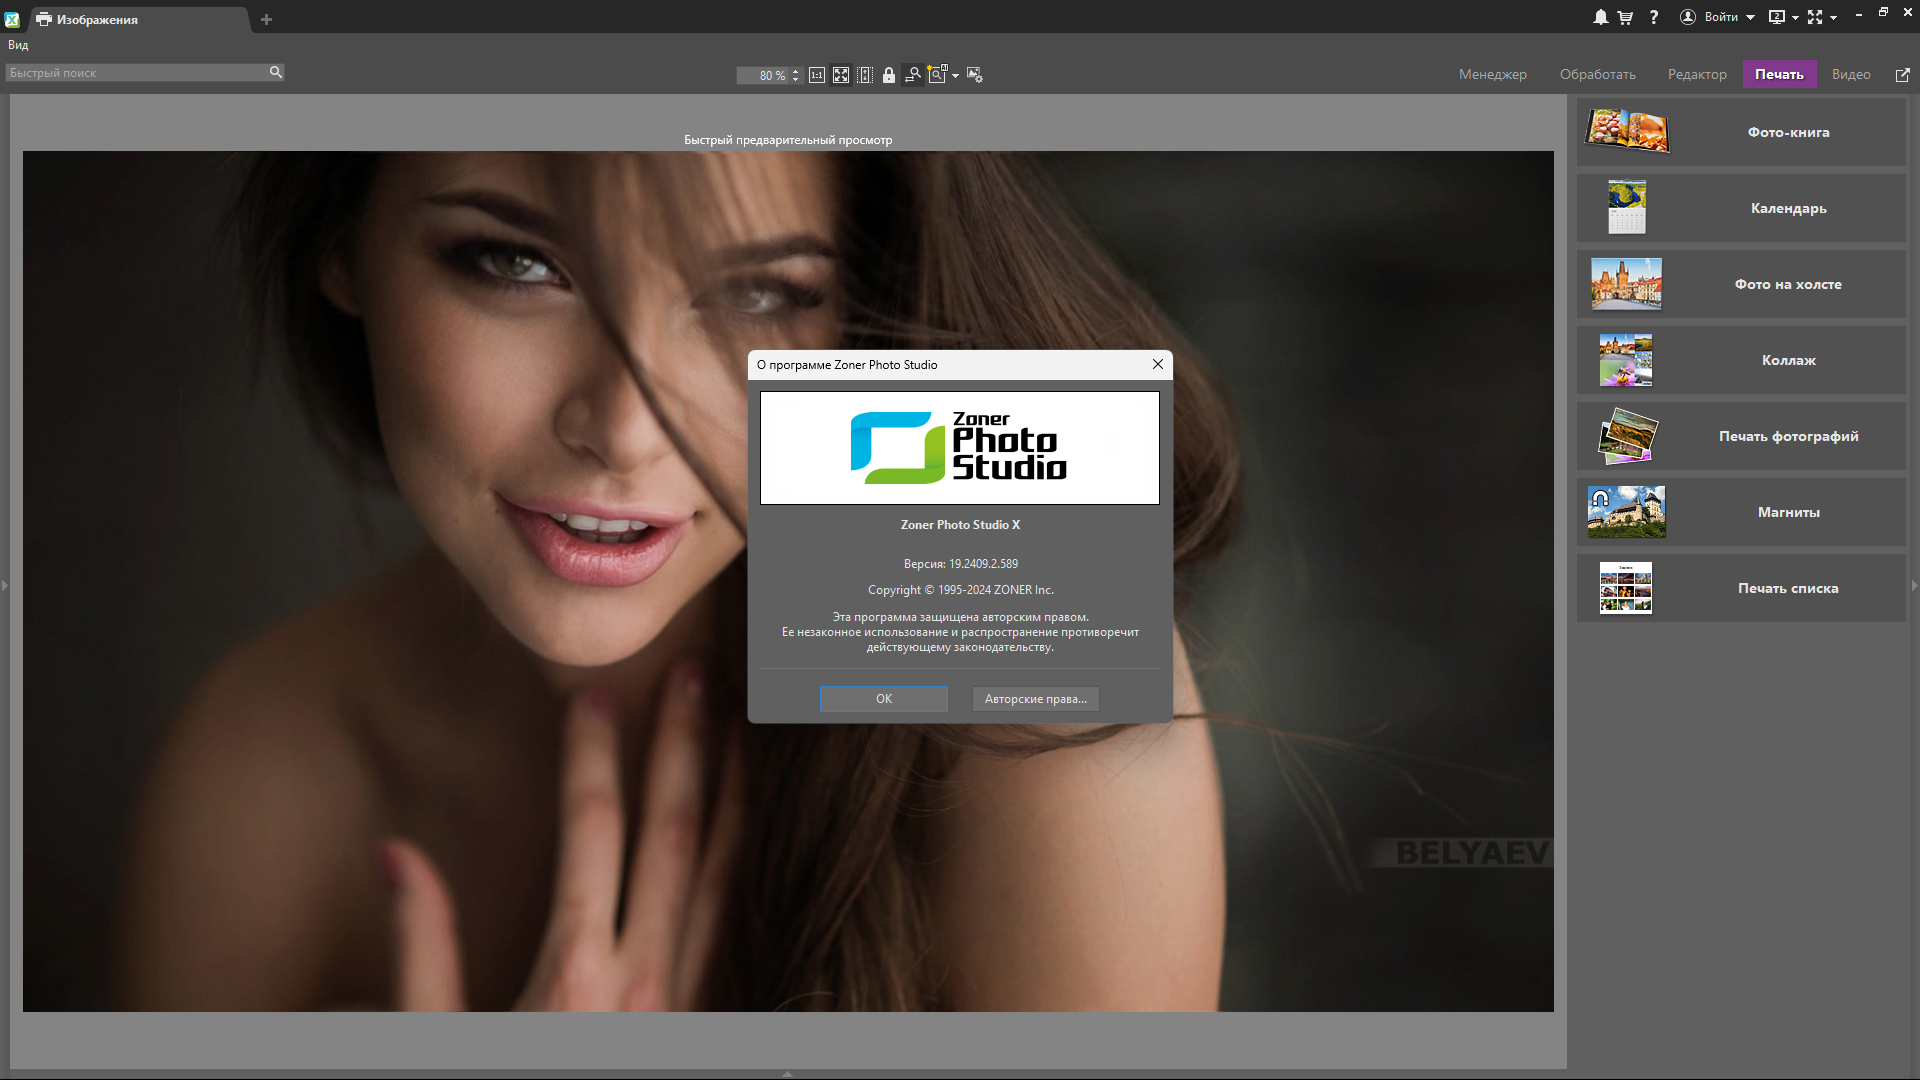Set zoom to 1:1 actual size
The image size is (1920, 1080).
coord(817,75)
